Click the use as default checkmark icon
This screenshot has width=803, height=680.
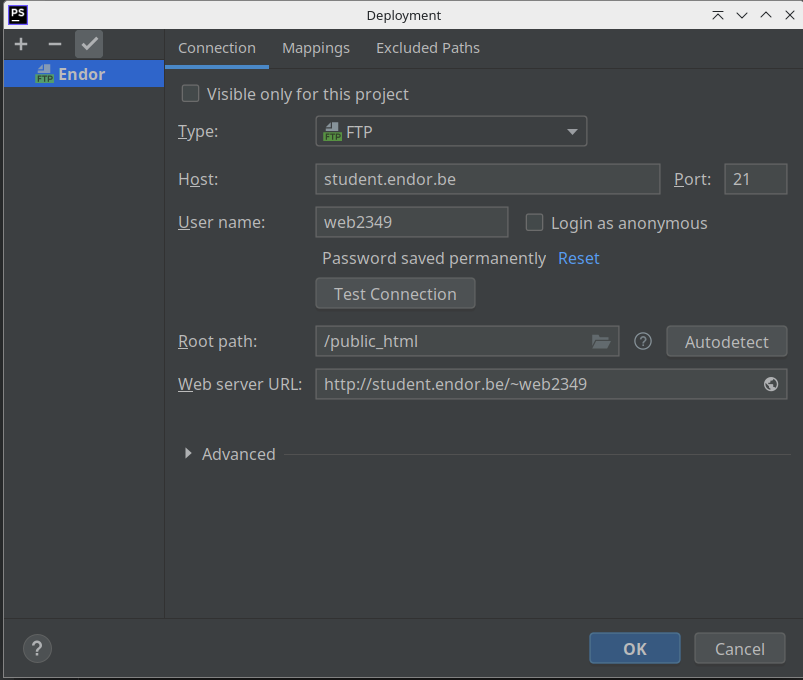89,45
